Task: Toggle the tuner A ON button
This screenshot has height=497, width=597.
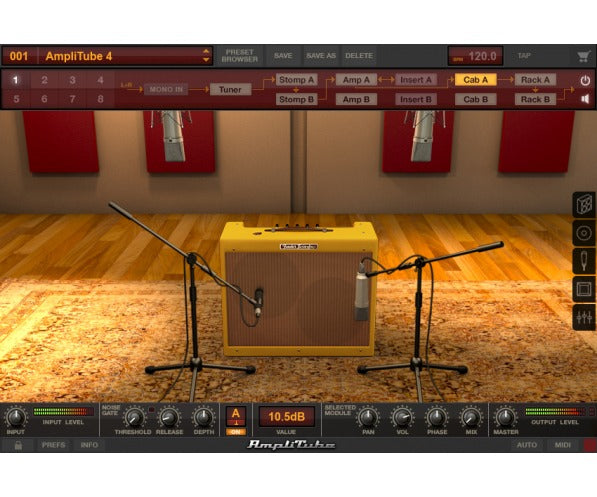Action: pyautogui.click(x=236, y=432)
